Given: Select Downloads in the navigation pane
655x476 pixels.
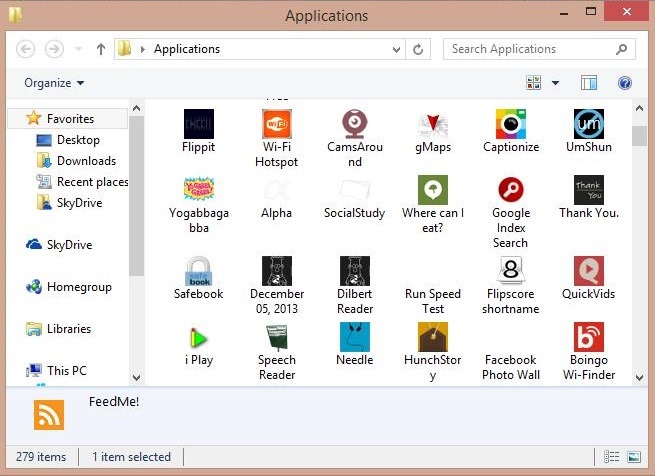Looking at the screenshot, I should (86, 161).
